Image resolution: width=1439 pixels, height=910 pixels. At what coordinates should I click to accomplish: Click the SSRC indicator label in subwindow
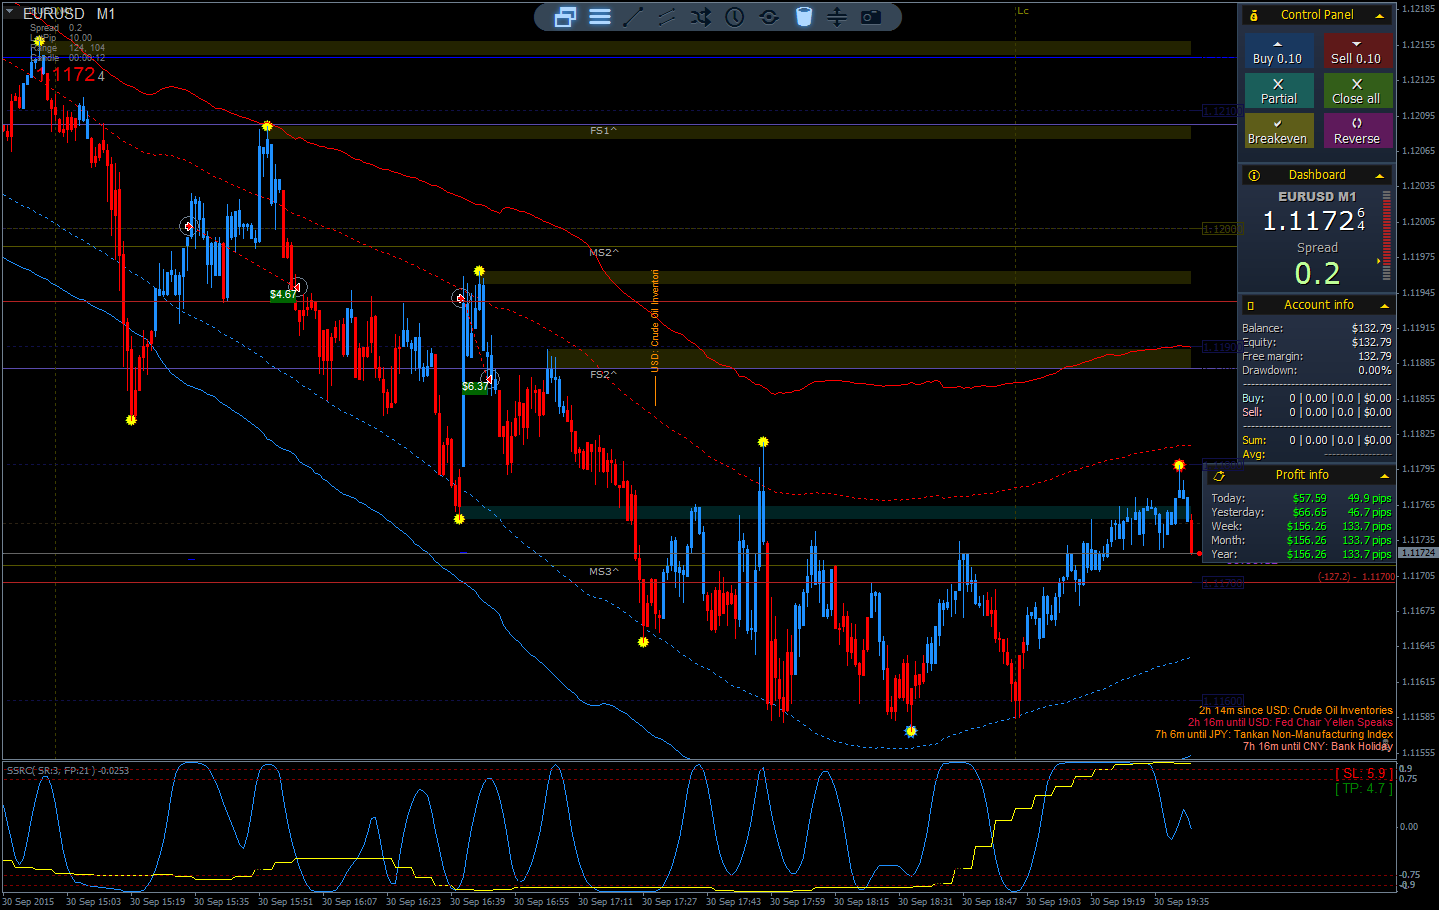tap(68, 771)
